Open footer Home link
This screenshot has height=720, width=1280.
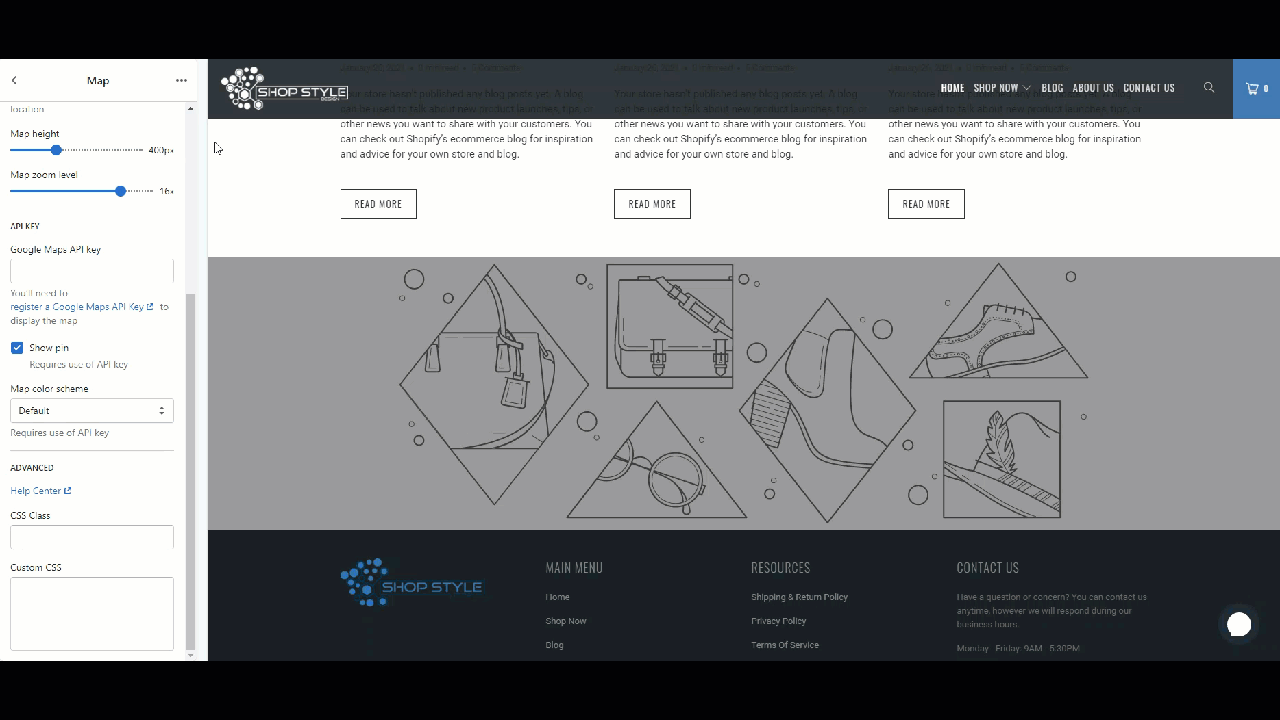tap(557, 597)
